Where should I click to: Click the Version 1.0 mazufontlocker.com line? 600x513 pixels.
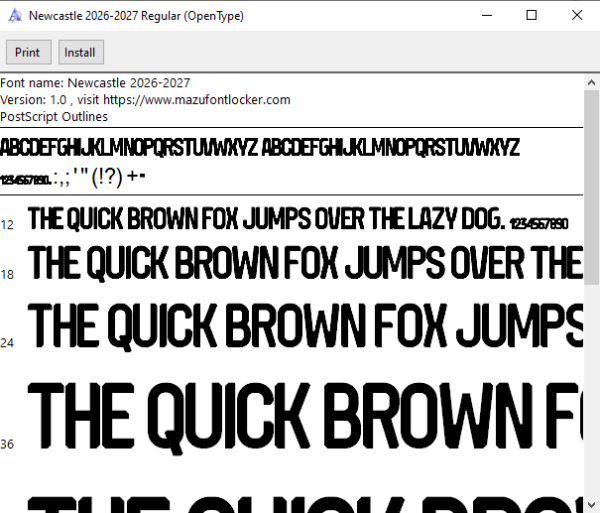pos(145,100)
